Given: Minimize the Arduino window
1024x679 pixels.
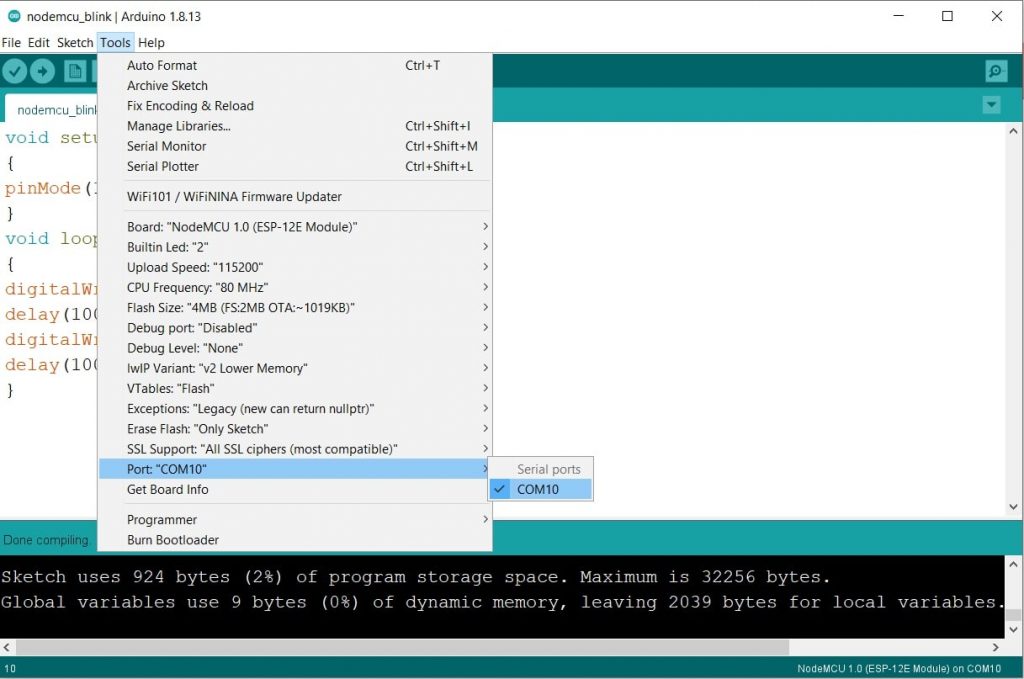Looking at the screenshot, I should tap(899, 16).
